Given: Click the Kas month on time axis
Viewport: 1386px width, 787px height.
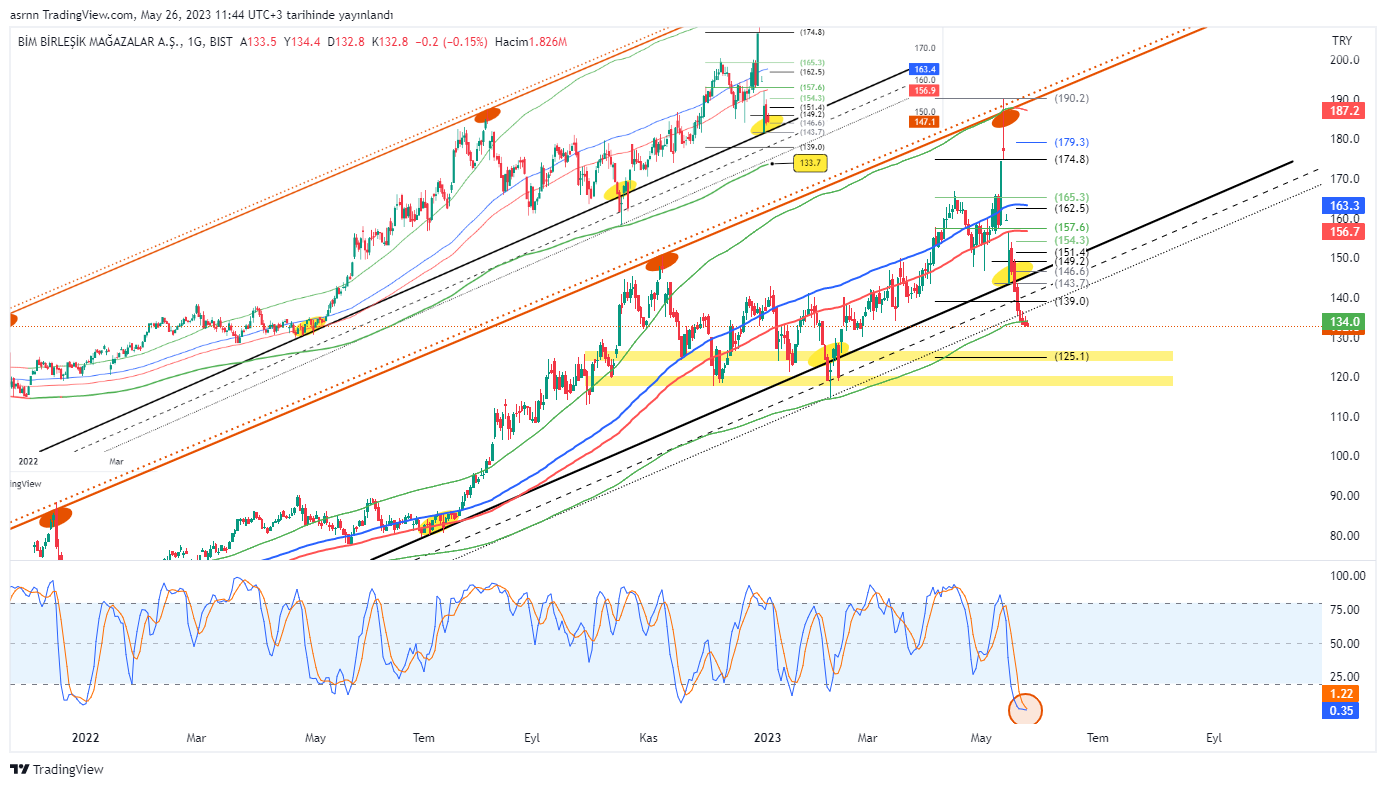Looking at the screenshot, I should coord(649,738).
